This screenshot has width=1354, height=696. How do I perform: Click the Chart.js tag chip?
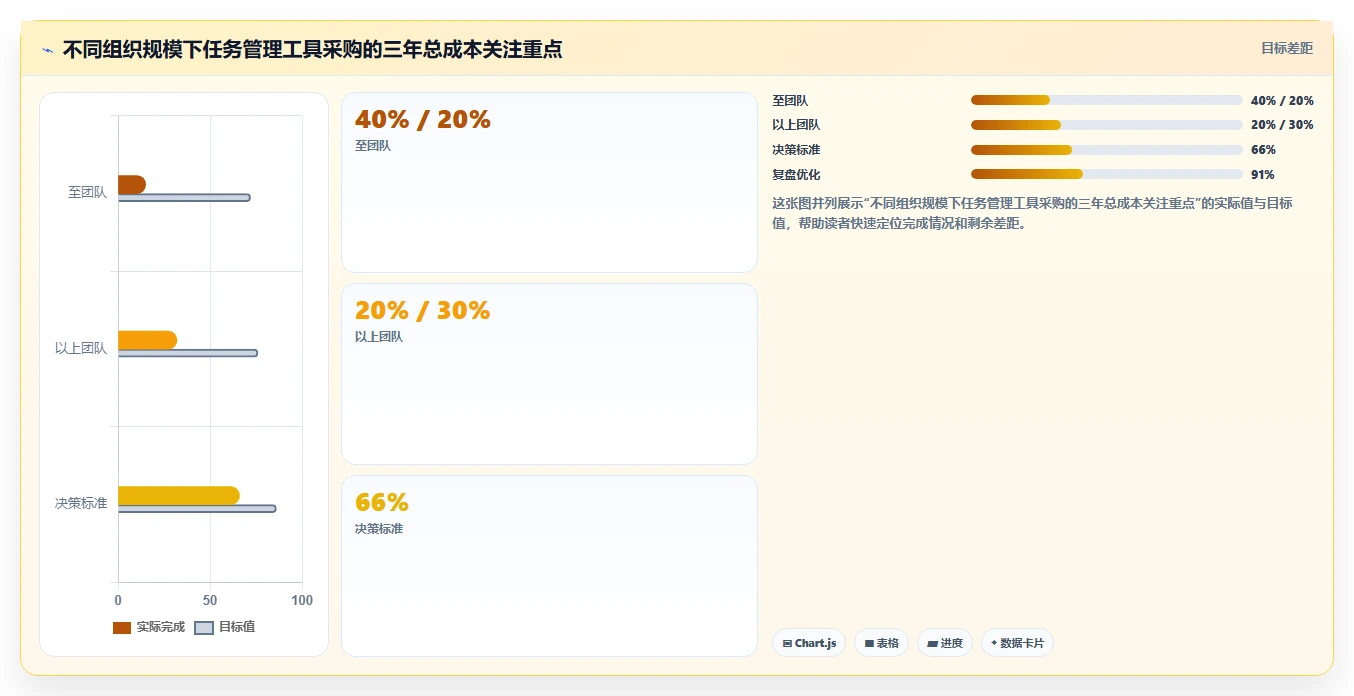coord(810,643)
